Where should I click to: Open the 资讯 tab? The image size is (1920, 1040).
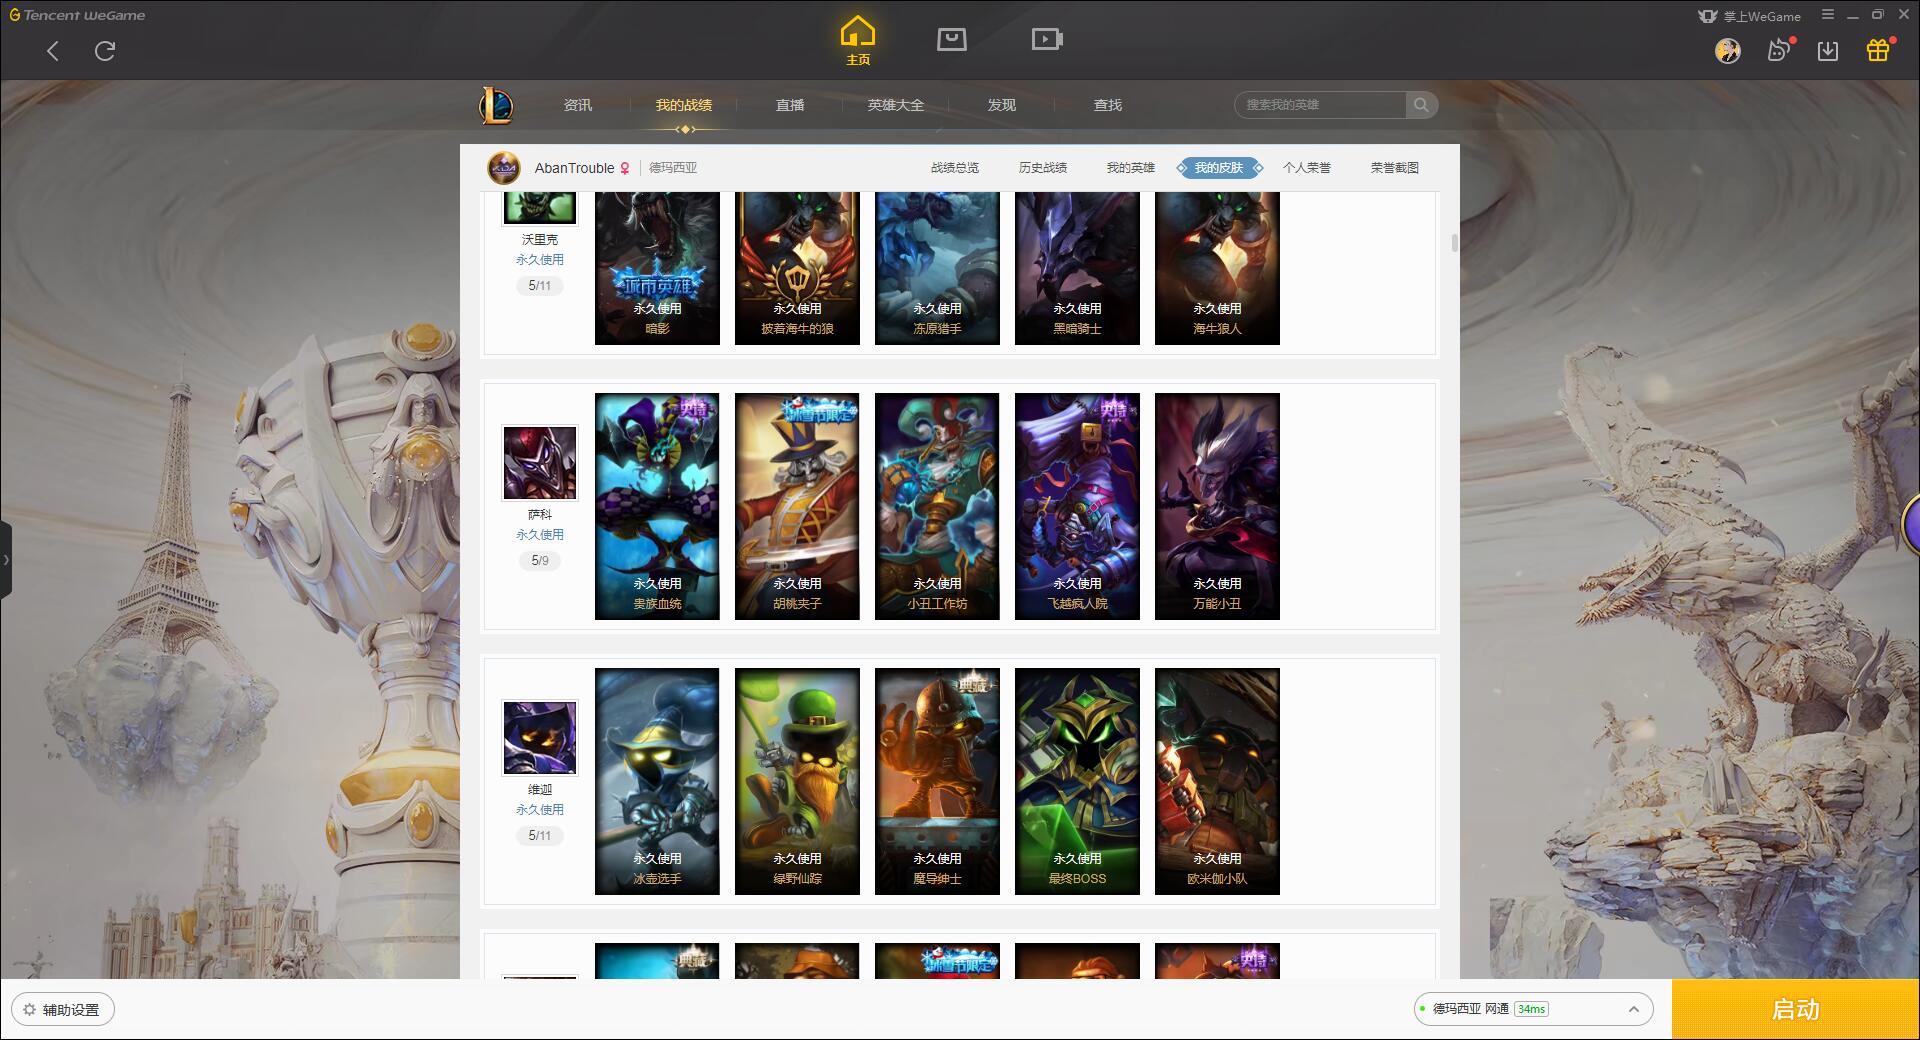pos(578,105)
